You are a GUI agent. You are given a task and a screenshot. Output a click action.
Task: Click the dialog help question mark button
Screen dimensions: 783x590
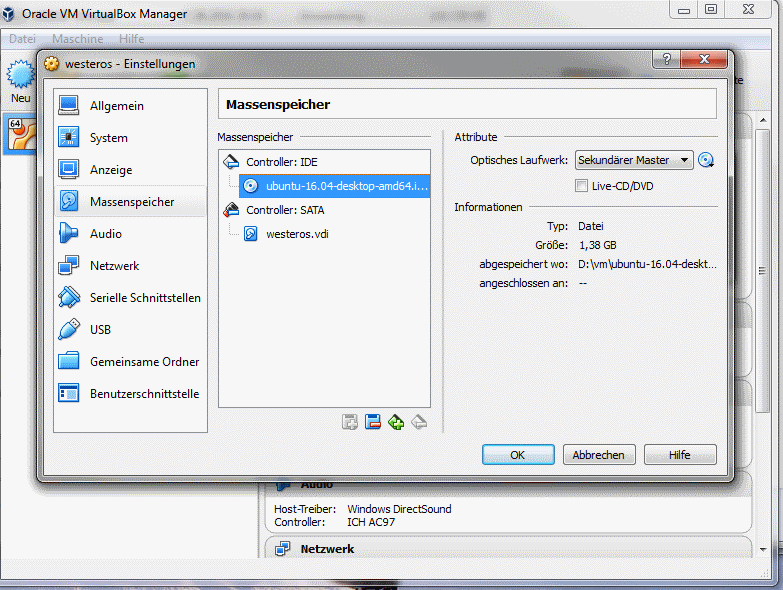[667, 59]
